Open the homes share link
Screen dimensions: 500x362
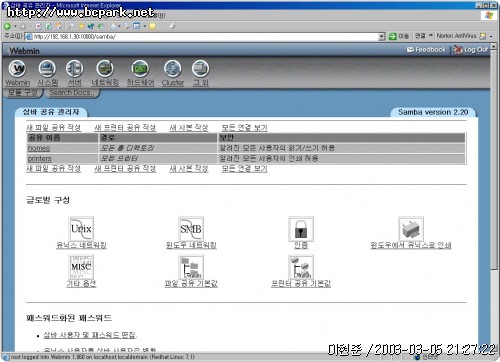click(x=39, y=148)
